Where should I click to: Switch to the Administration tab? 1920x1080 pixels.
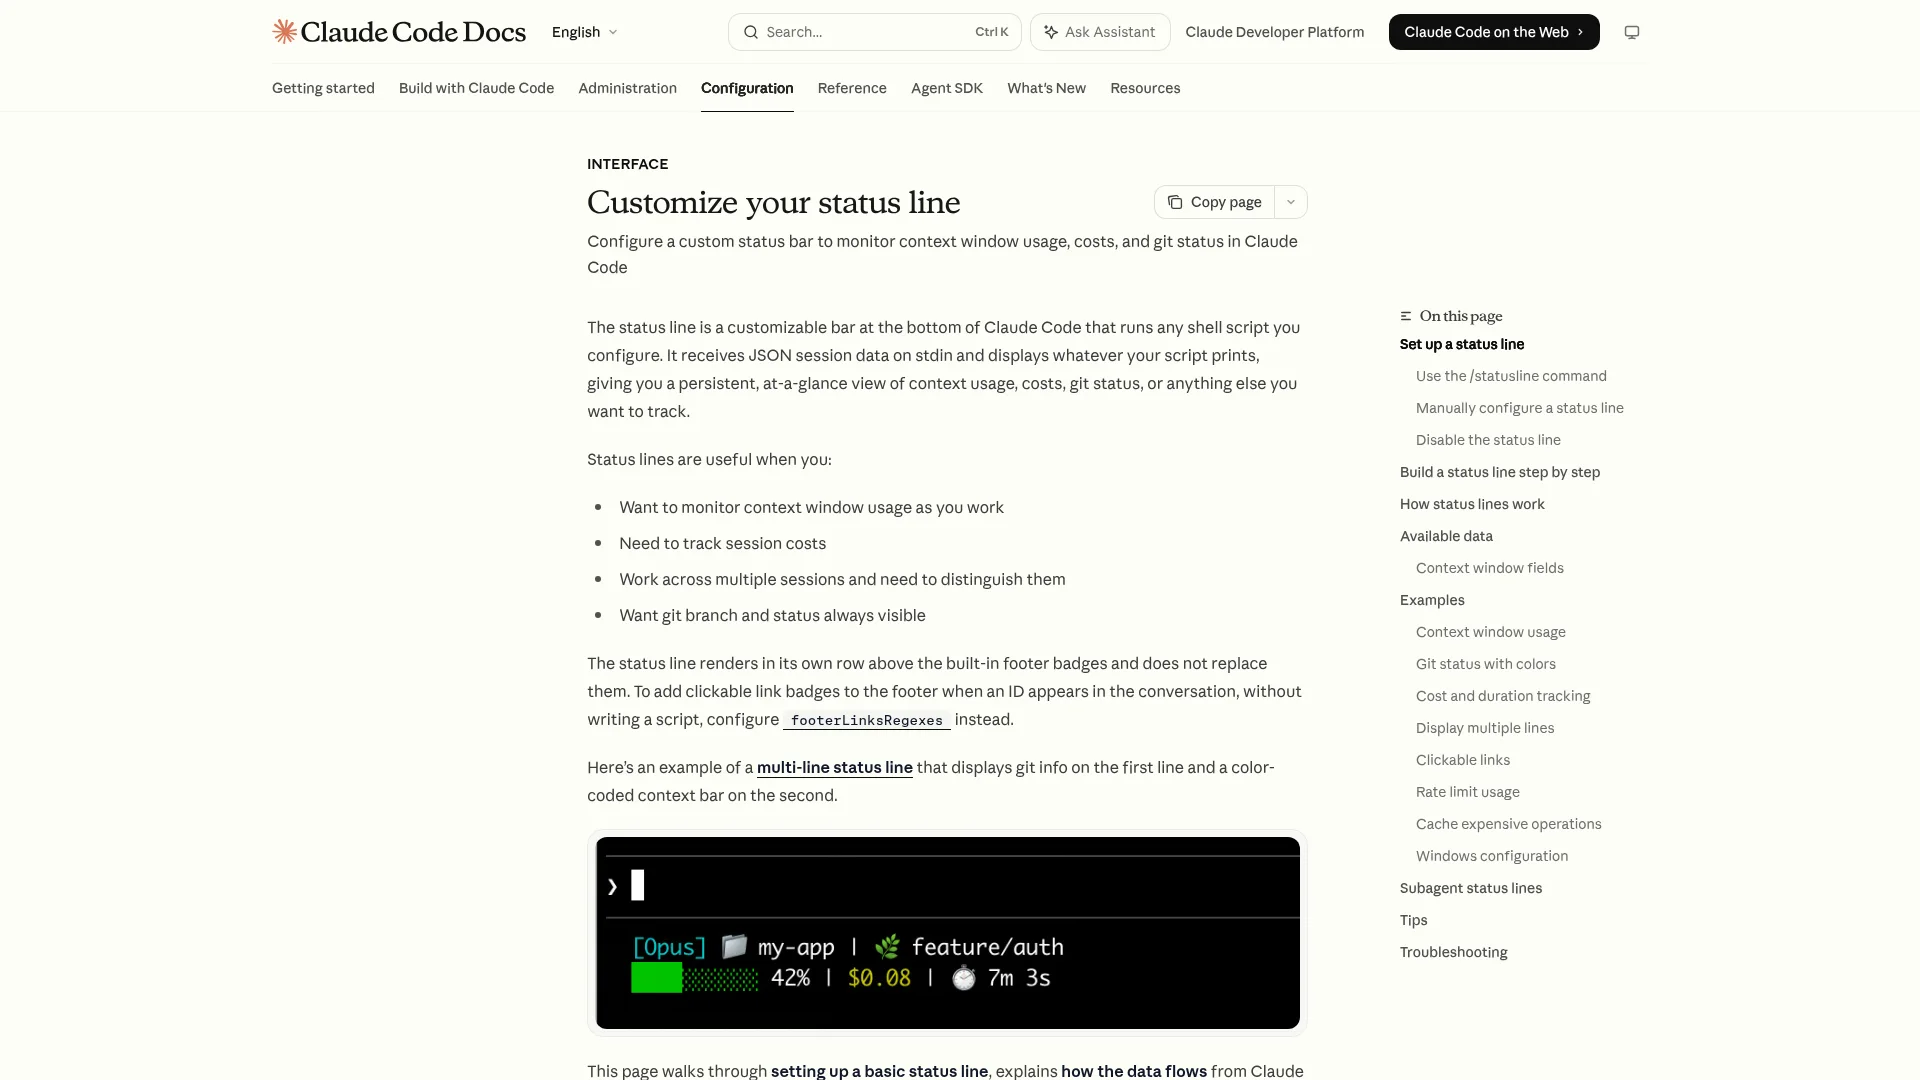click(627, 88)
